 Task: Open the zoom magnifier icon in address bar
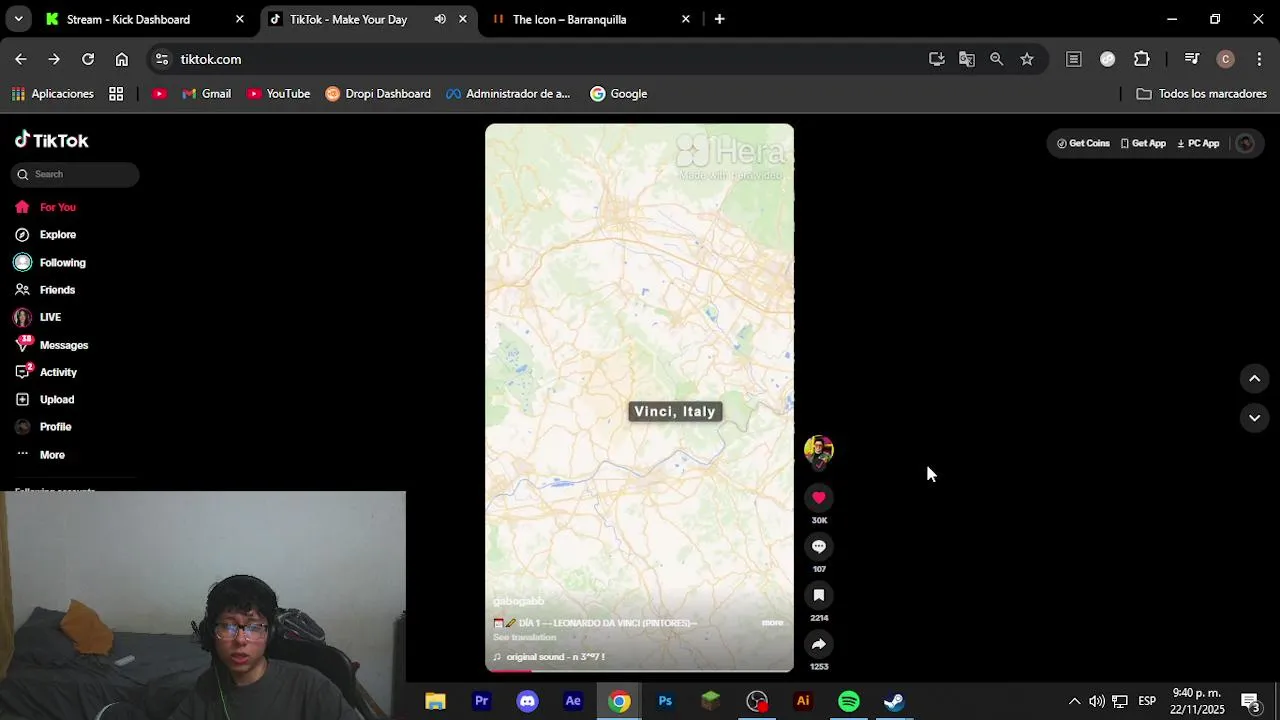997,59
